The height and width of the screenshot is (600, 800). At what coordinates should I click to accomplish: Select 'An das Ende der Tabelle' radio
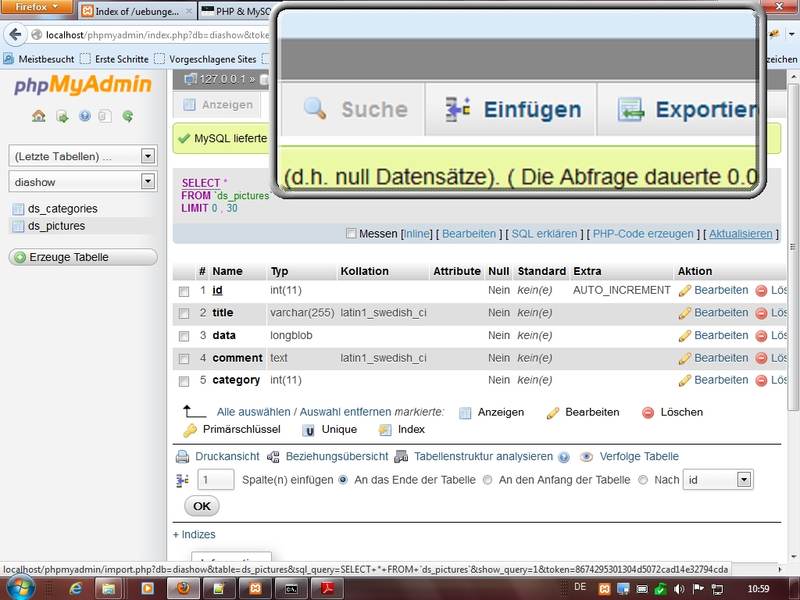[x=343, y=480]
